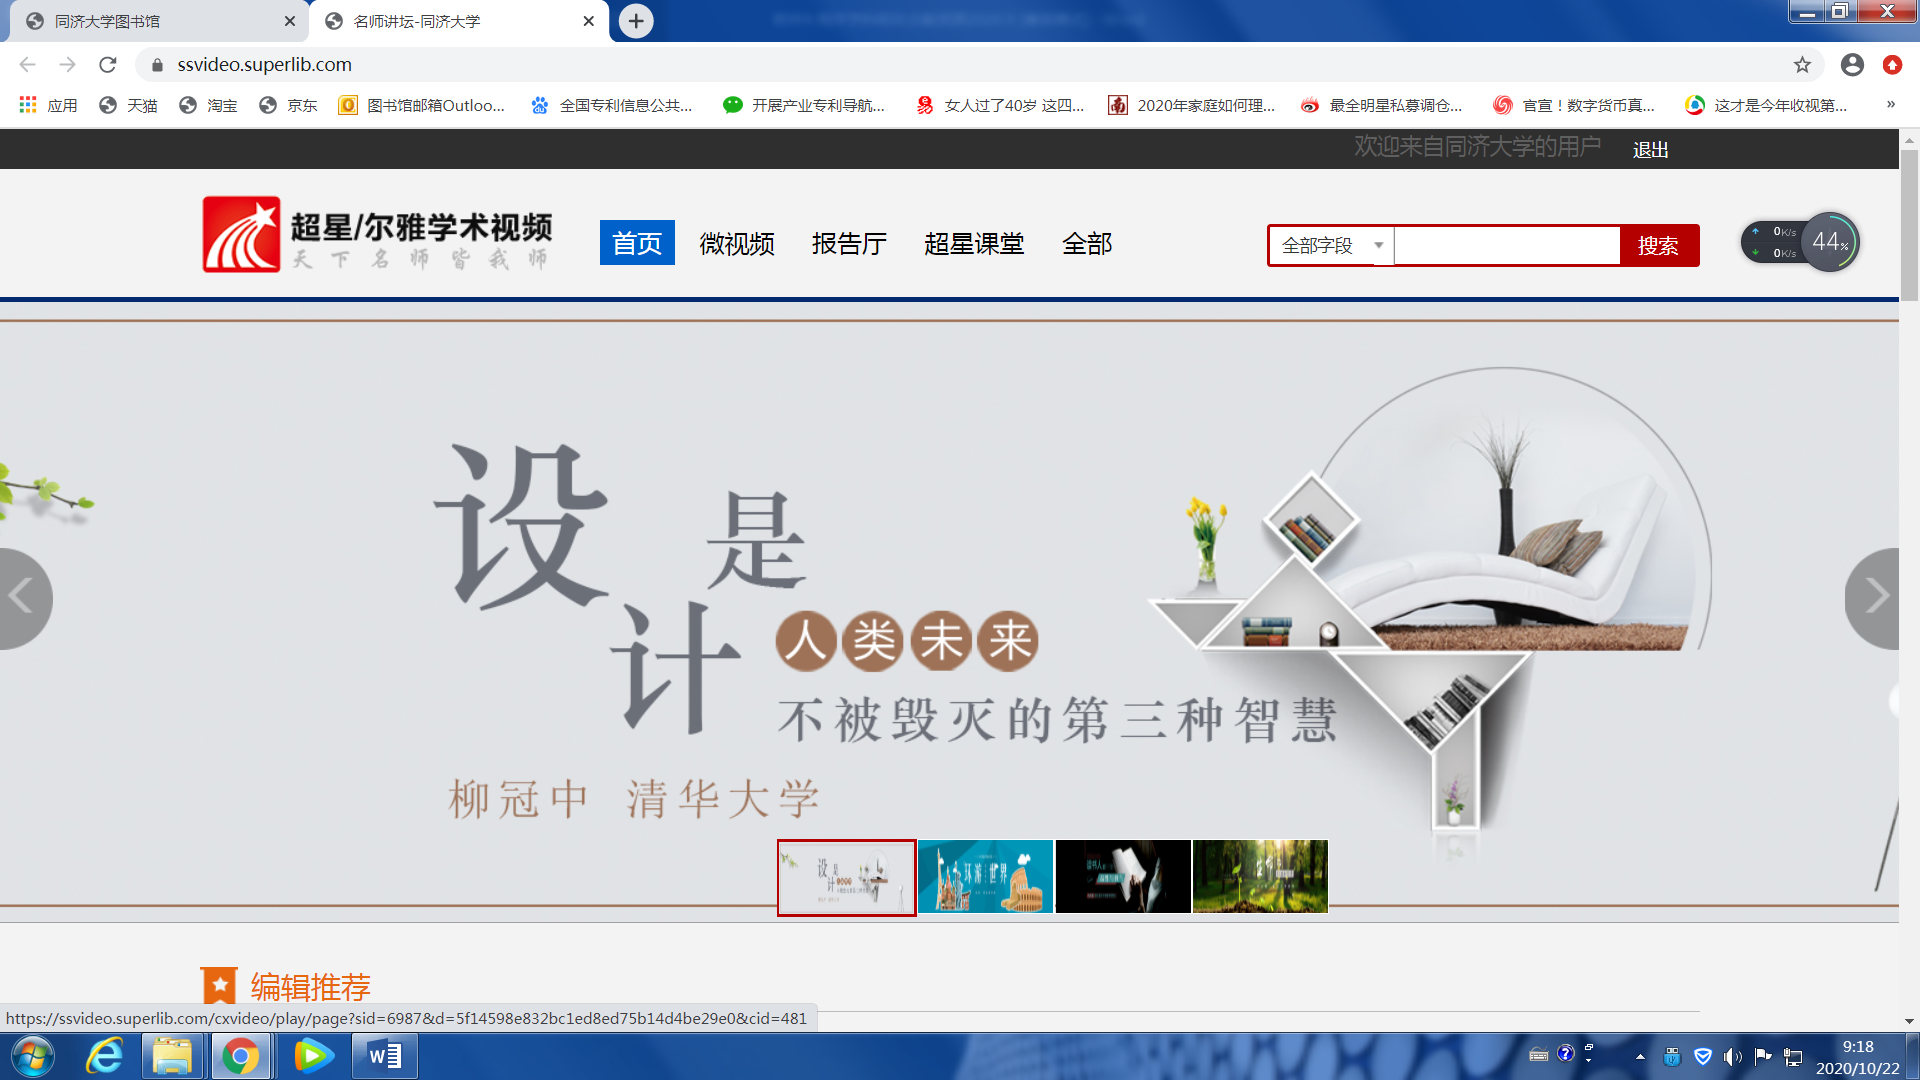Select the 环游世界 teal banner thumbnail
The width and height of the screenshot is (1920, 1080).
(985, 876)
